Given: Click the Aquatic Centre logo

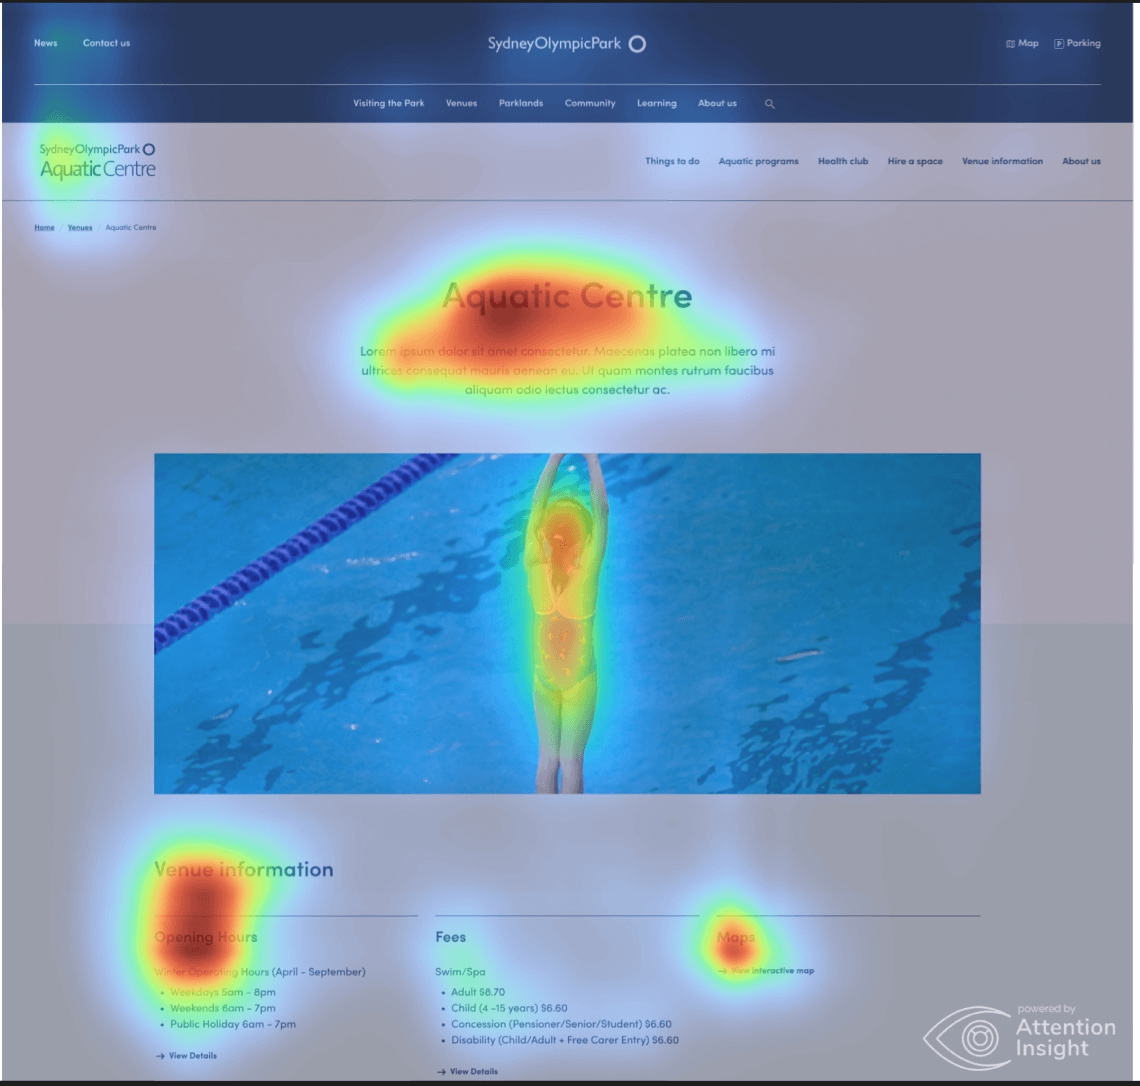Looking at the screenshot, I should (97, 161).
